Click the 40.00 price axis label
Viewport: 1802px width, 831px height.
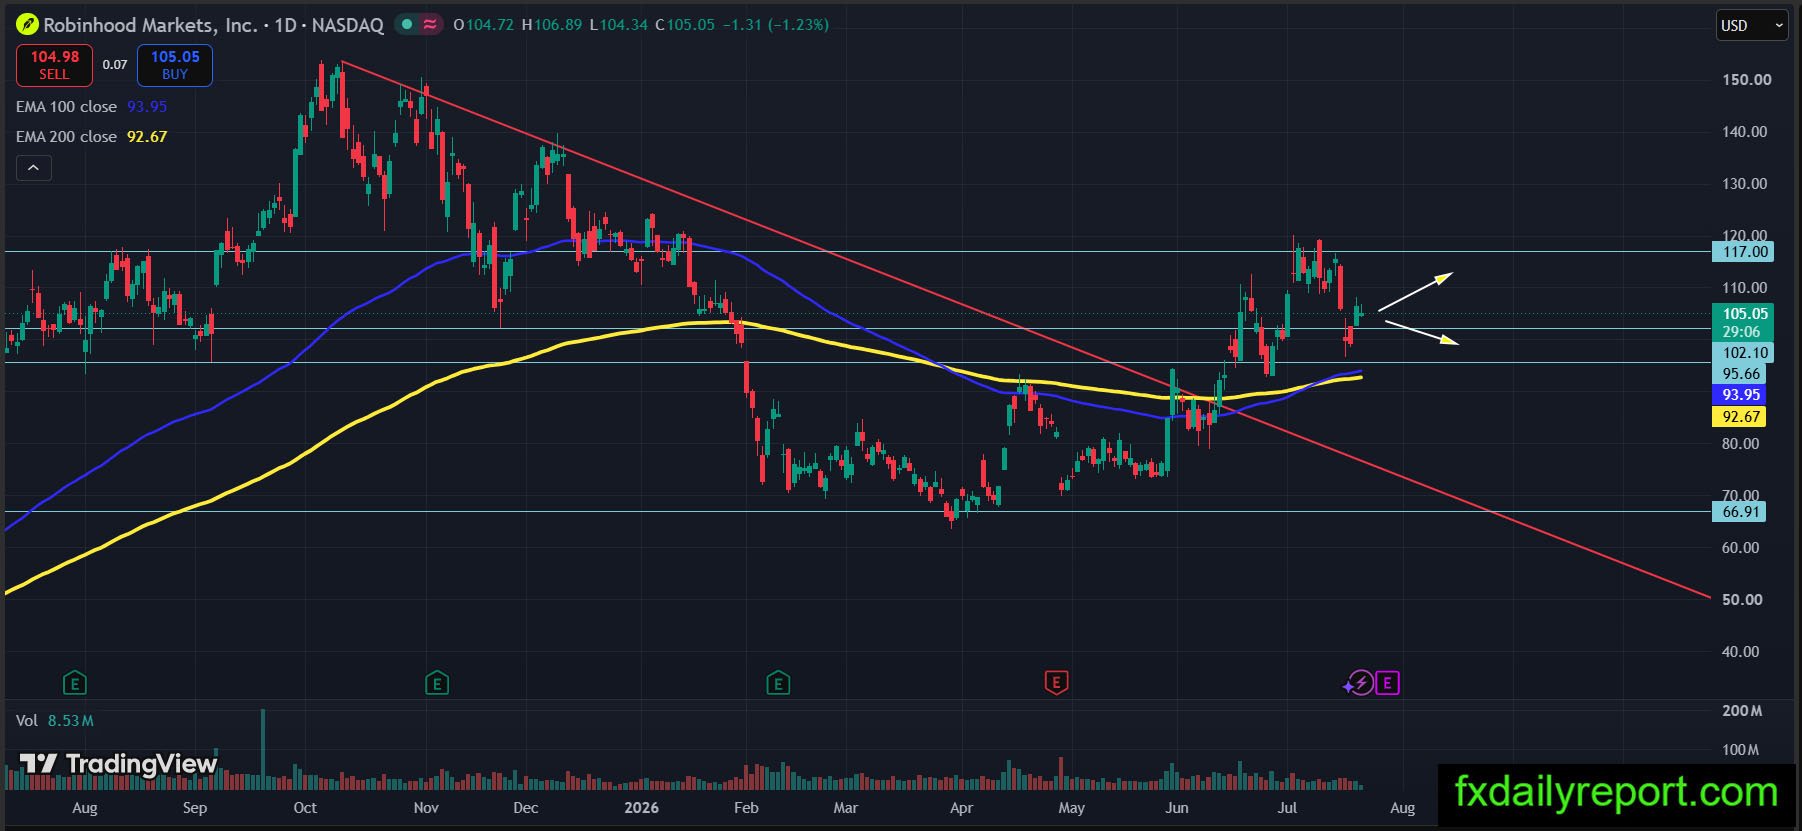click(1741, 652)
